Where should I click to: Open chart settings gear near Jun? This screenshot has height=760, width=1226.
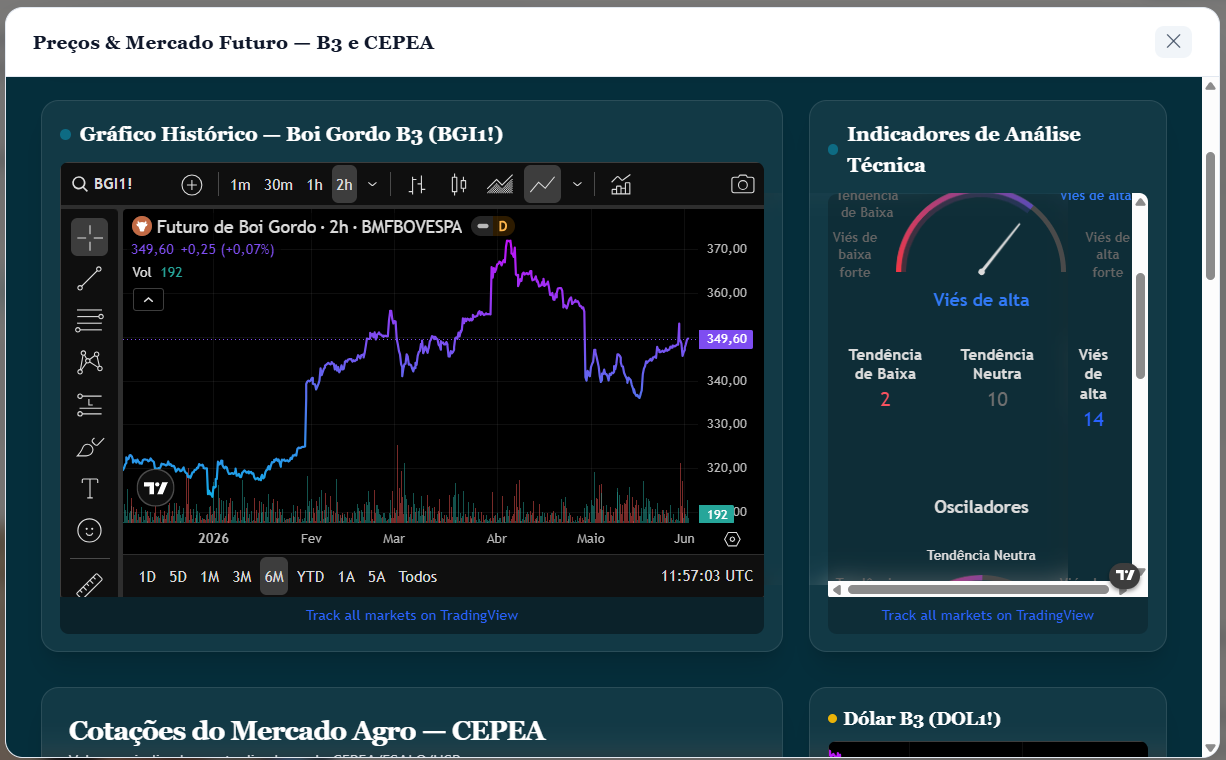732,539
